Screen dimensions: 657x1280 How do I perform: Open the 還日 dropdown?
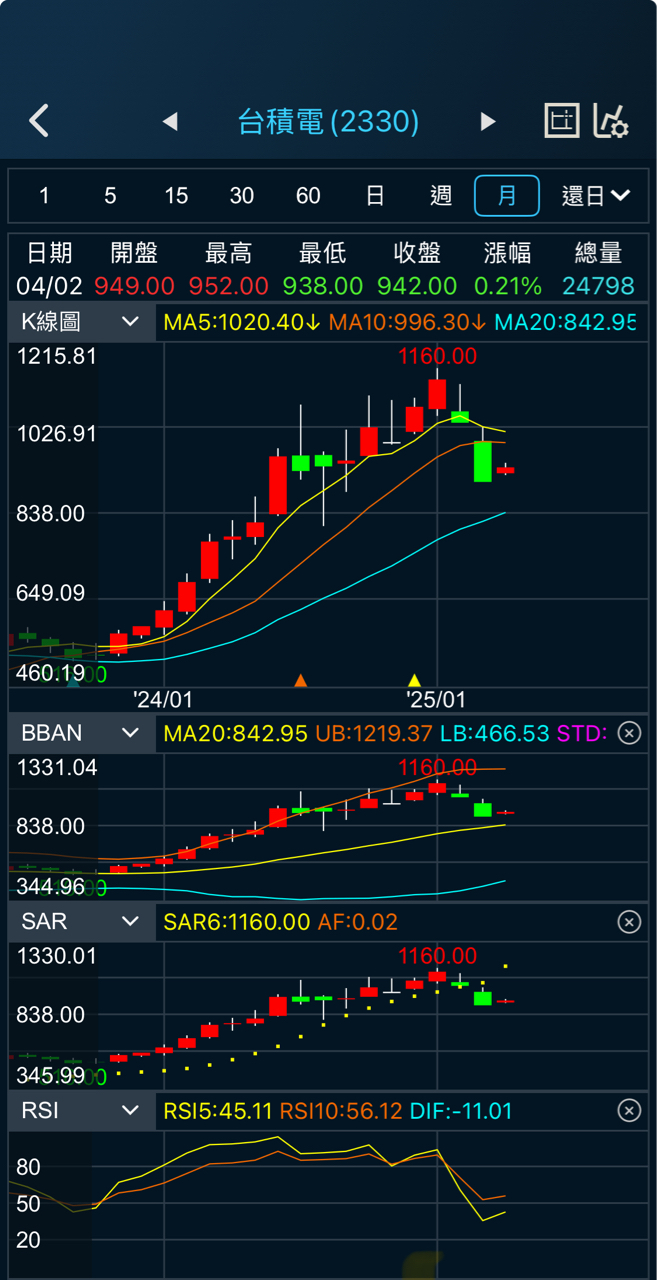click(x=596, y=196)
